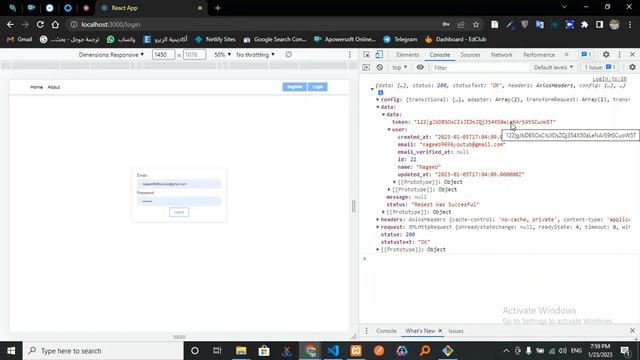The width and height of the screenshot is (640, 360).
Task: Open File Explorer from the taskbar
Action: coord(241,351)
